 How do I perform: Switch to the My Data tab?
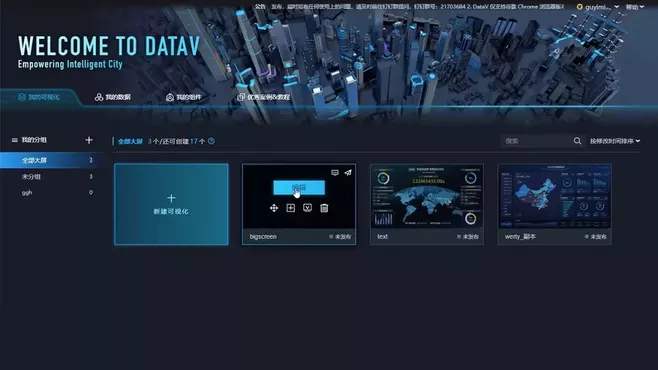tap(112, 97)
